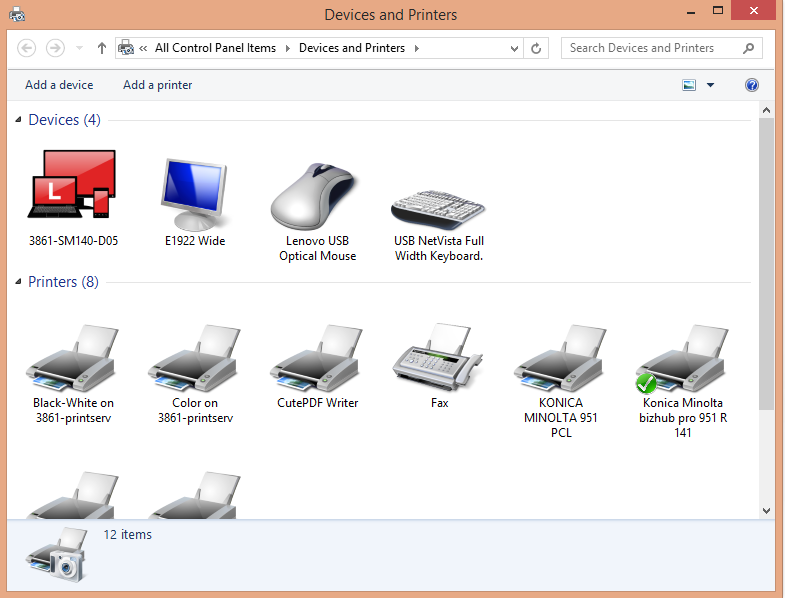Select the Black-White on 3861-printserv printer icon
This screenshot has width=785, height=598.
point(73,358)
